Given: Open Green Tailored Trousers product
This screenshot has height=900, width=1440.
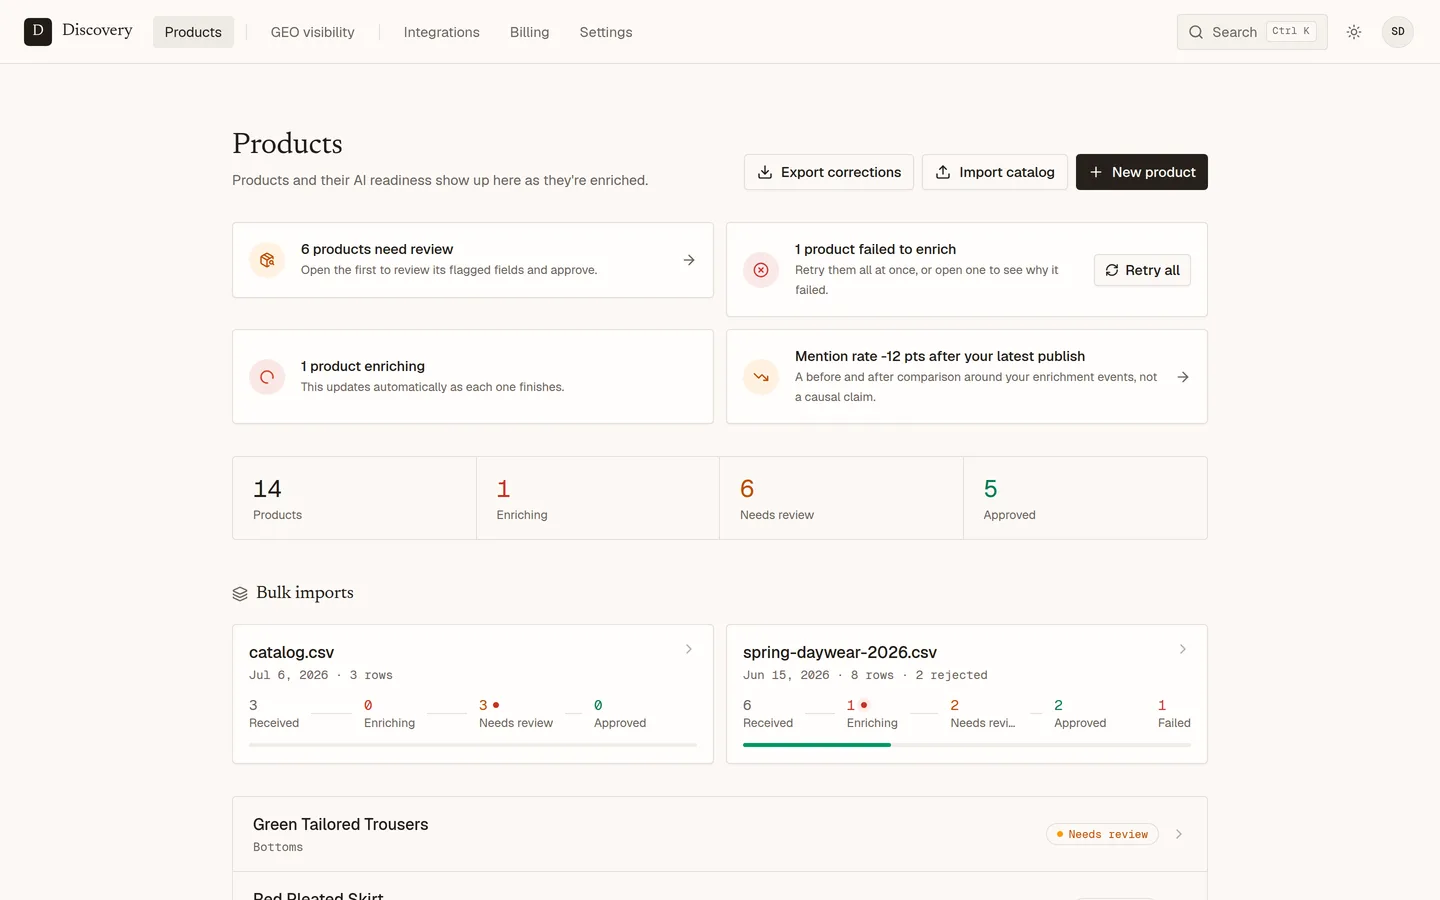Looking at the screenshot, I should [x=720, y=834].
